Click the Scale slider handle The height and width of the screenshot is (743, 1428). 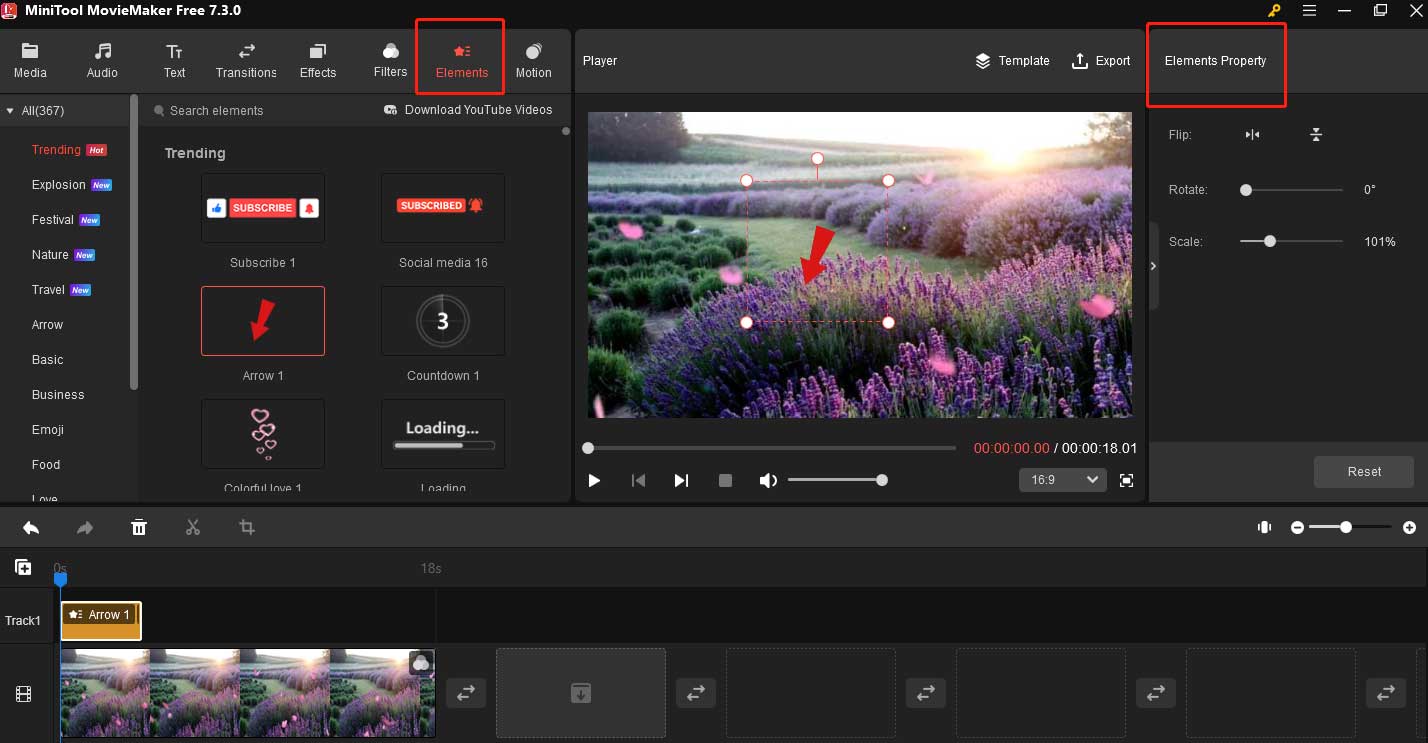[1270, 241]
